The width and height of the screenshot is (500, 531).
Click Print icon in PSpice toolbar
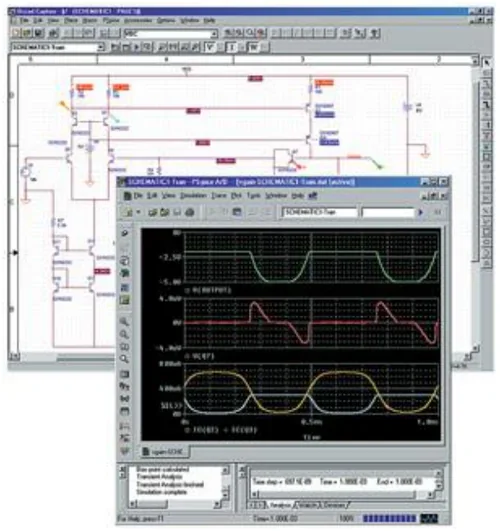click(x=190, y=212)
